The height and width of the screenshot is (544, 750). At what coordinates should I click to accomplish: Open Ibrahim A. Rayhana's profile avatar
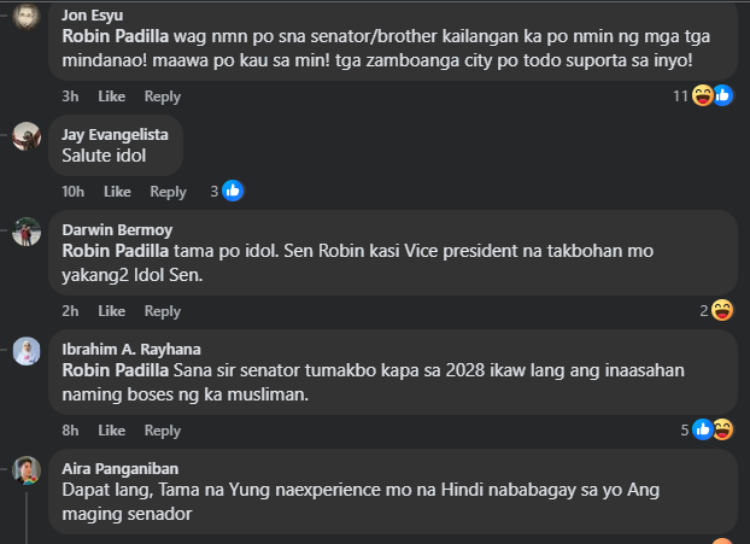pyautogui.click(x=27, y=351)
